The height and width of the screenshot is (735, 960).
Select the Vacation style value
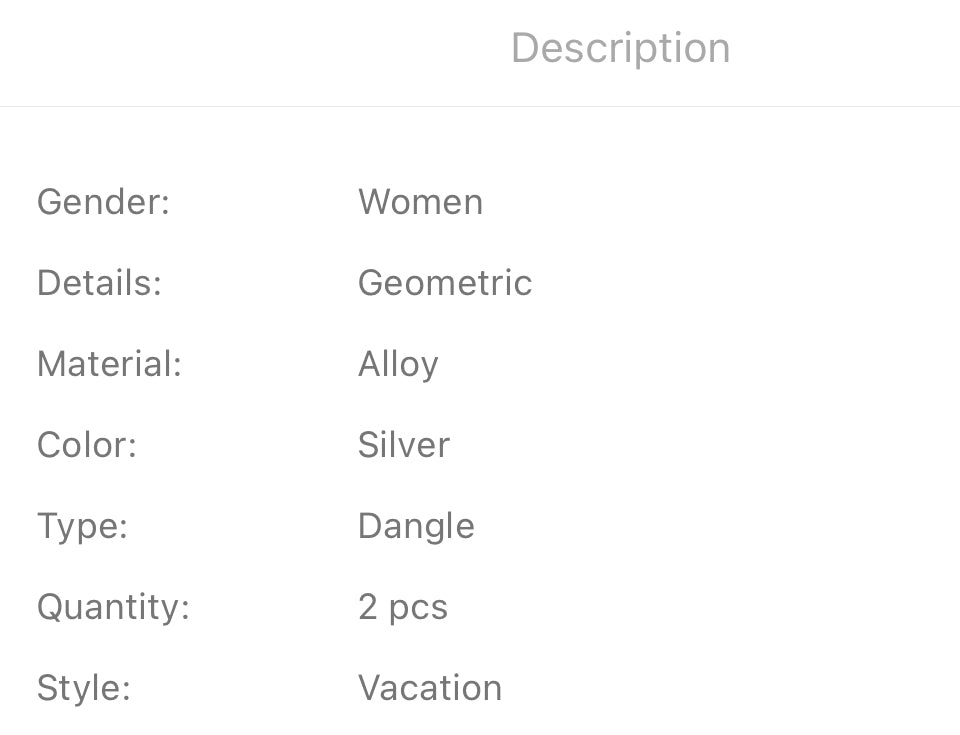[430, 688]
